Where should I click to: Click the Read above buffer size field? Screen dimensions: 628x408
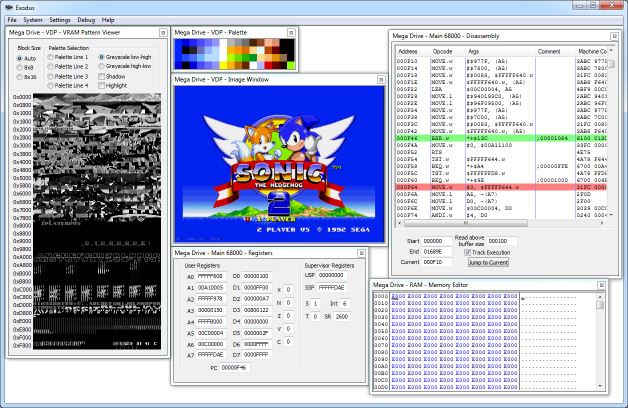502,241
